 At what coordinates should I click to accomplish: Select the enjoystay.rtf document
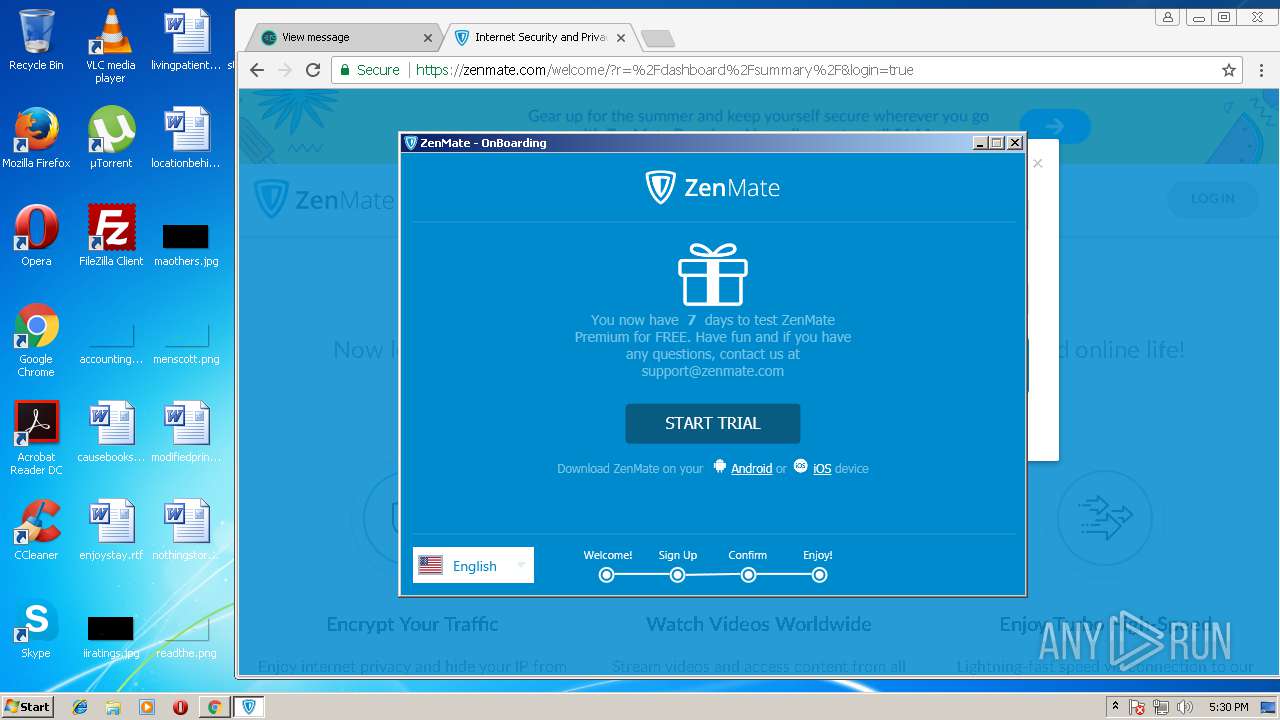click(x=110, y=529)
